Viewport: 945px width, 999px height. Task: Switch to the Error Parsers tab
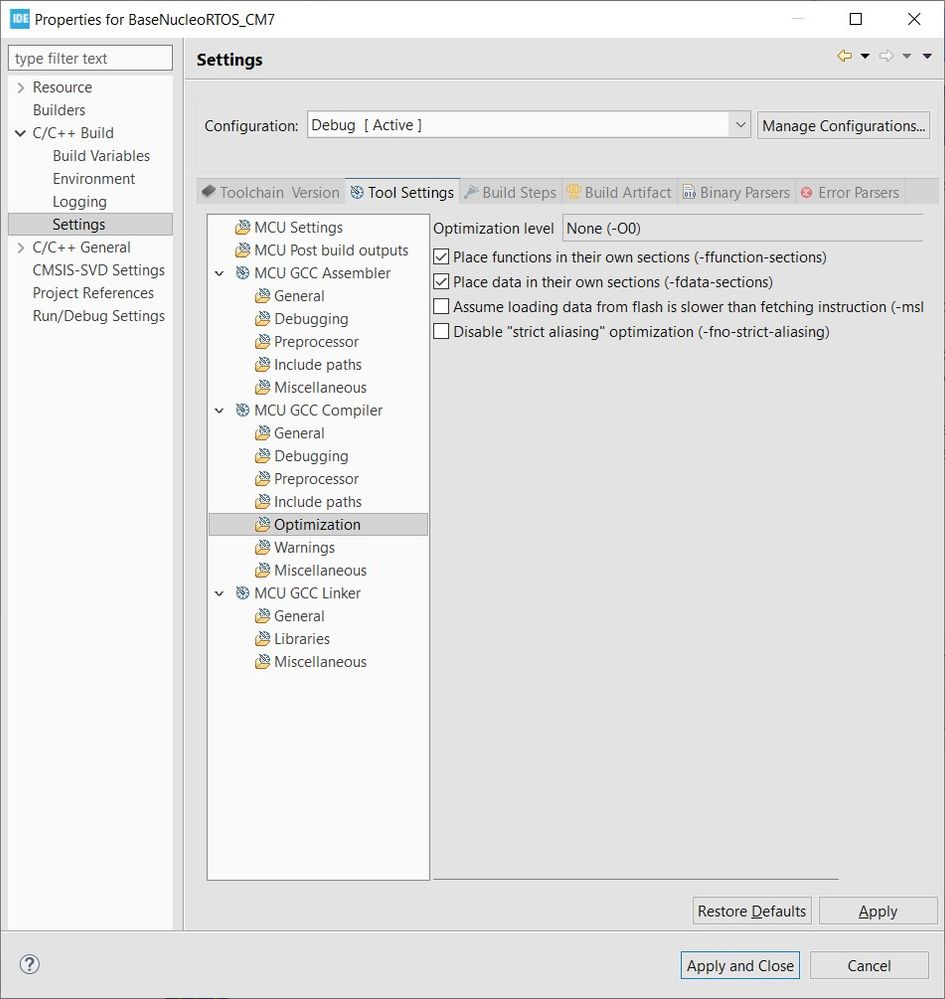pyautogui.click(x=850, y=192)
